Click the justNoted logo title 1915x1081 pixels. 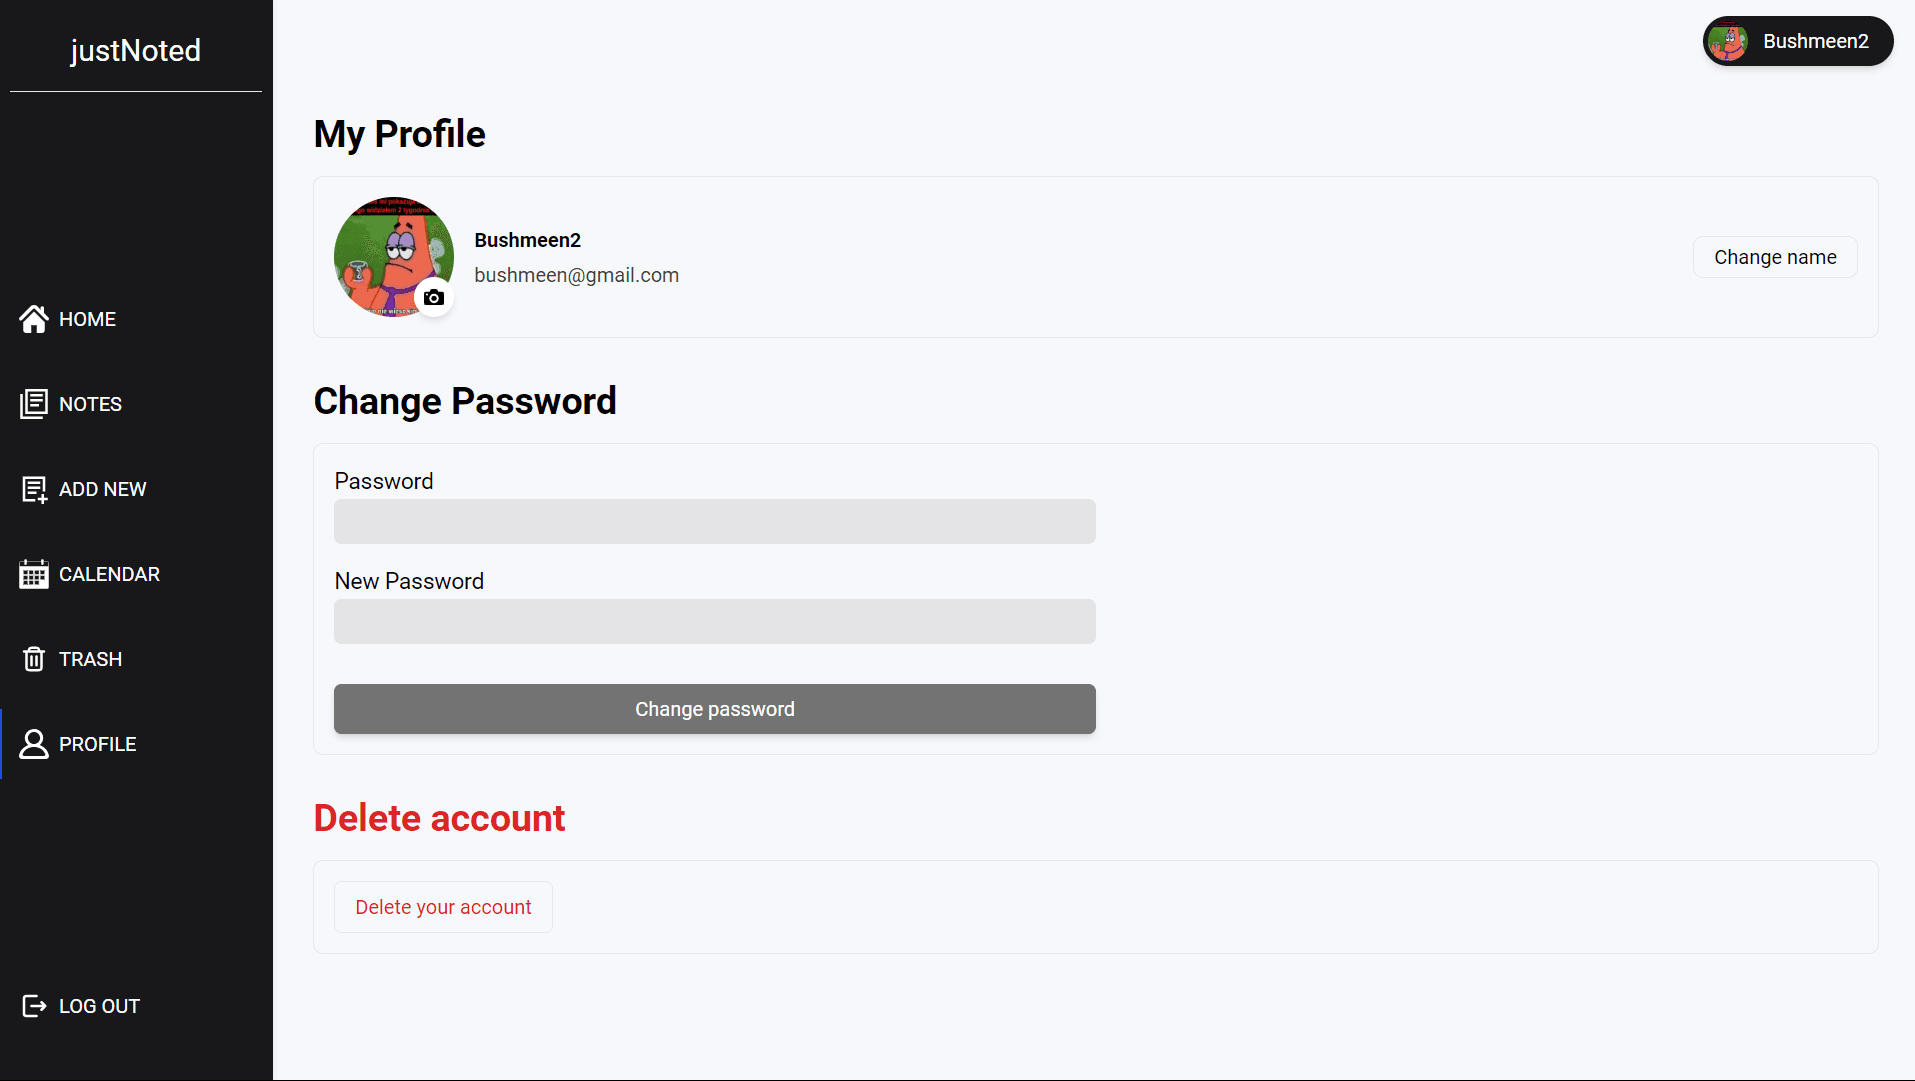tap(136, 50)
